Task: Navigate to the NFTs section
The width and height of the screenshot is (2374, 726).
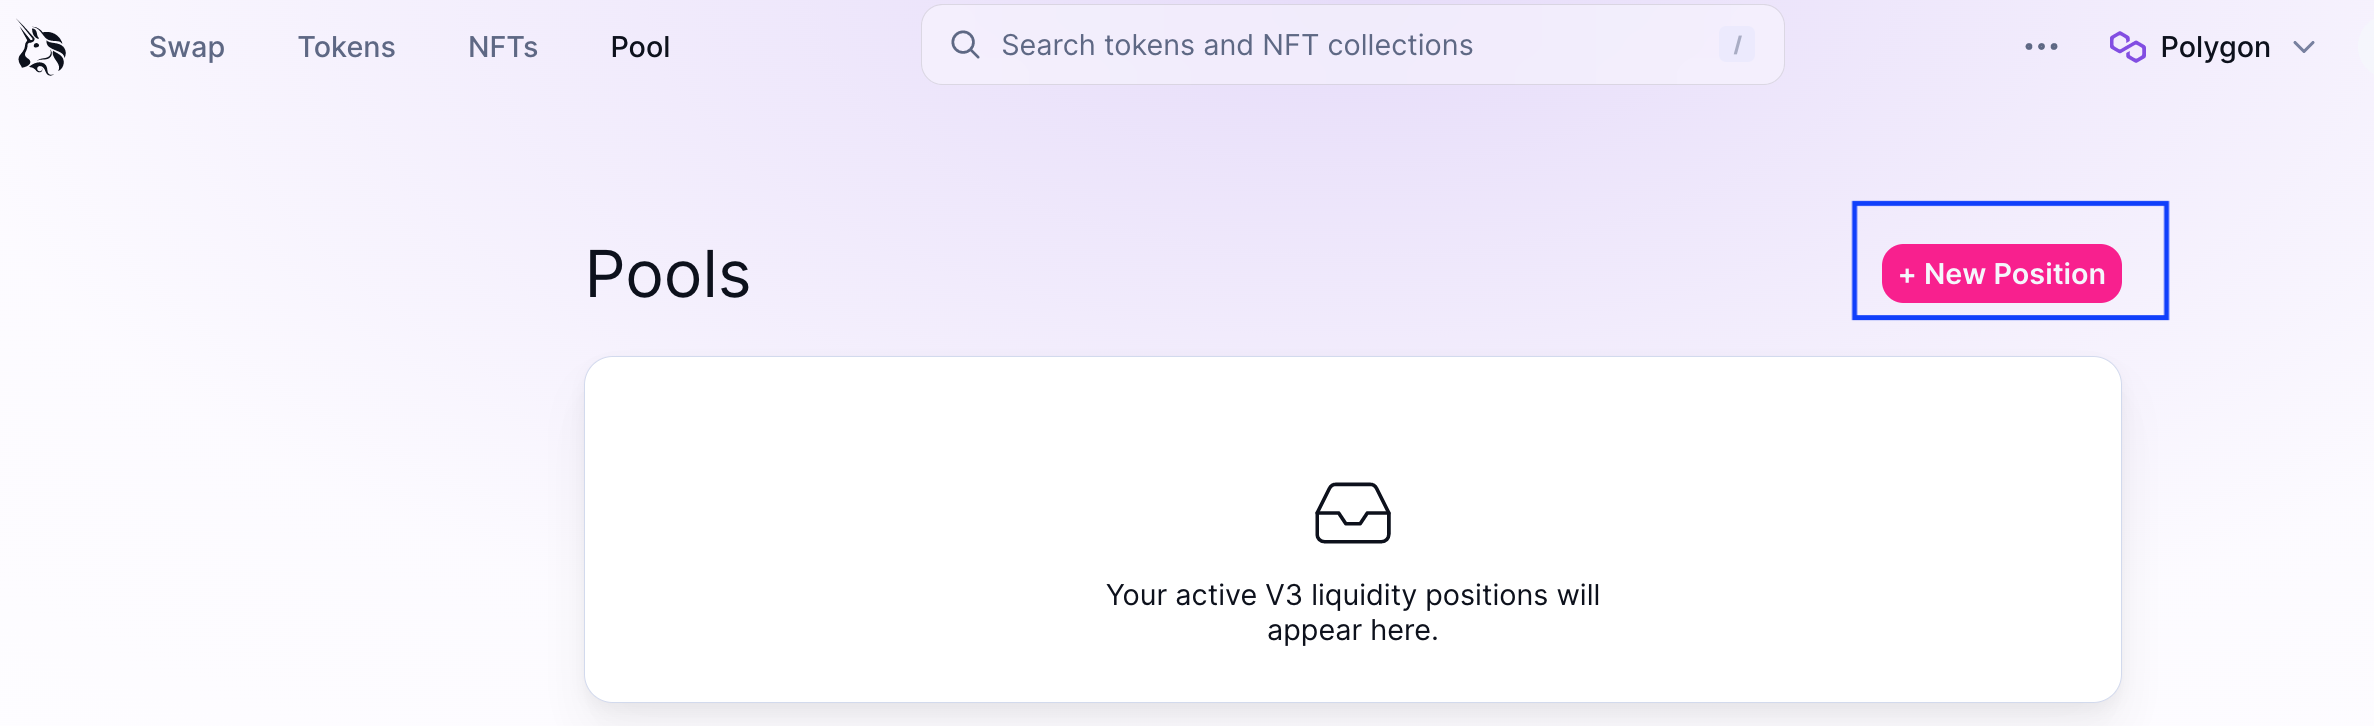Action: tap(502, 47)
